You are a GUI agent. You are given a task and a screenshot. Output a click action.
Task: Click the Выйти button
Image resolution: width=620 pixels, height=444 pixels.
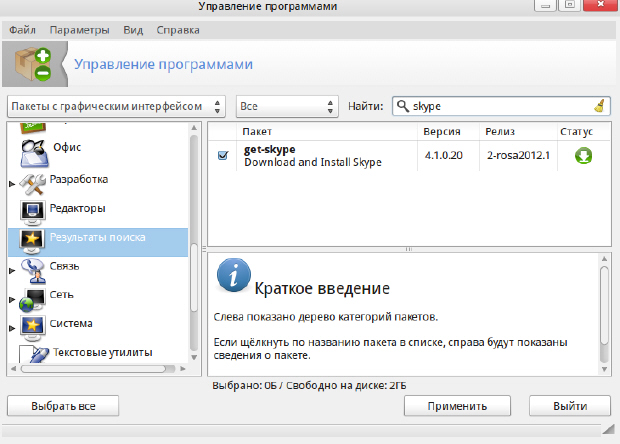pyautogui.click(x=570, y=406)
